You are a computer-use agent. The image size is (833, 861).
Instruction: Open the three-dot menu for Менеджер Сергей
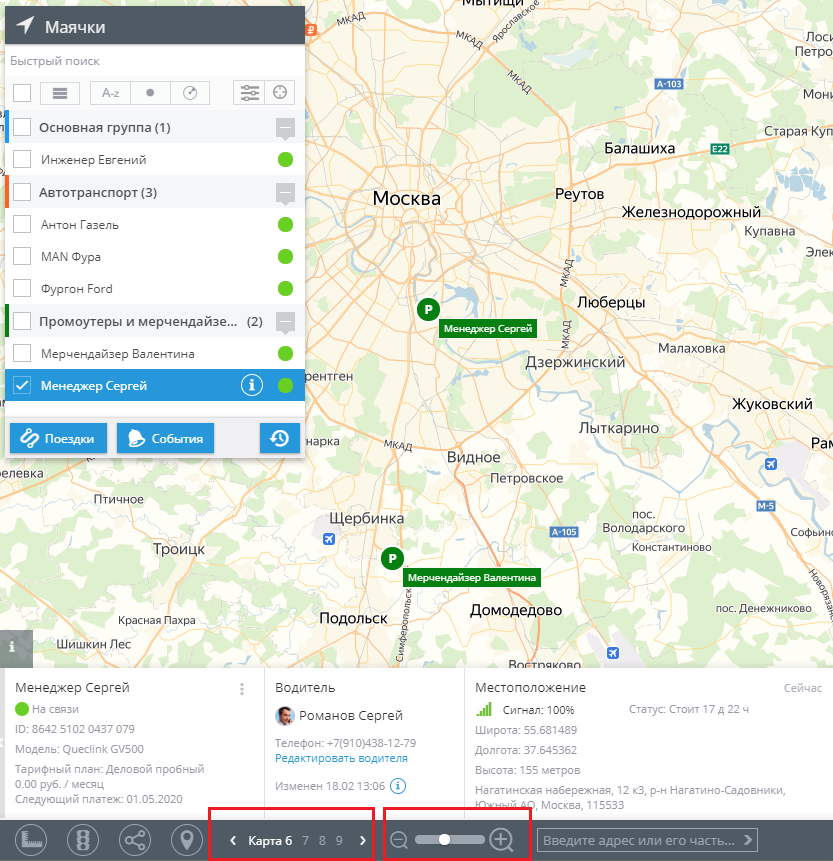[242, 689]
